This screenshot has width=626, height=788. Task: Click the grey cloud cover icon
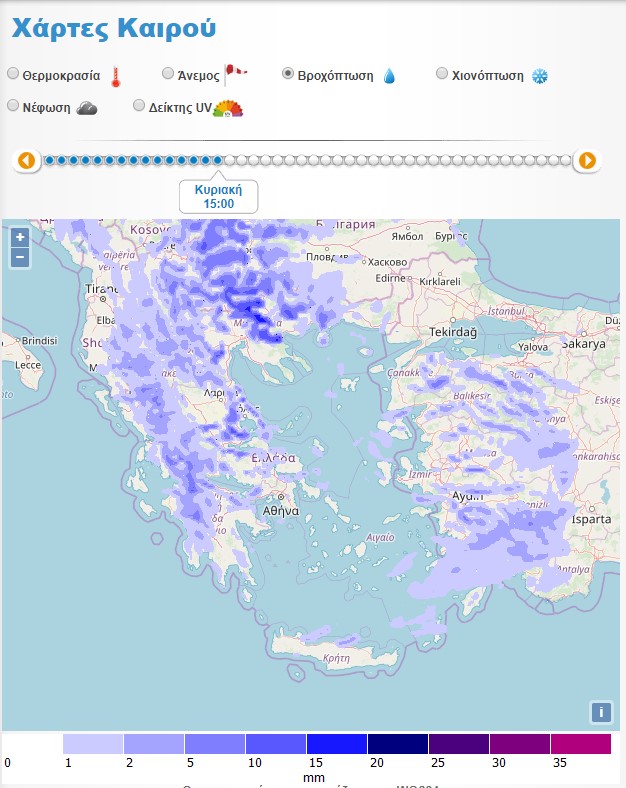pyautogui.click(x=87, y=107)
